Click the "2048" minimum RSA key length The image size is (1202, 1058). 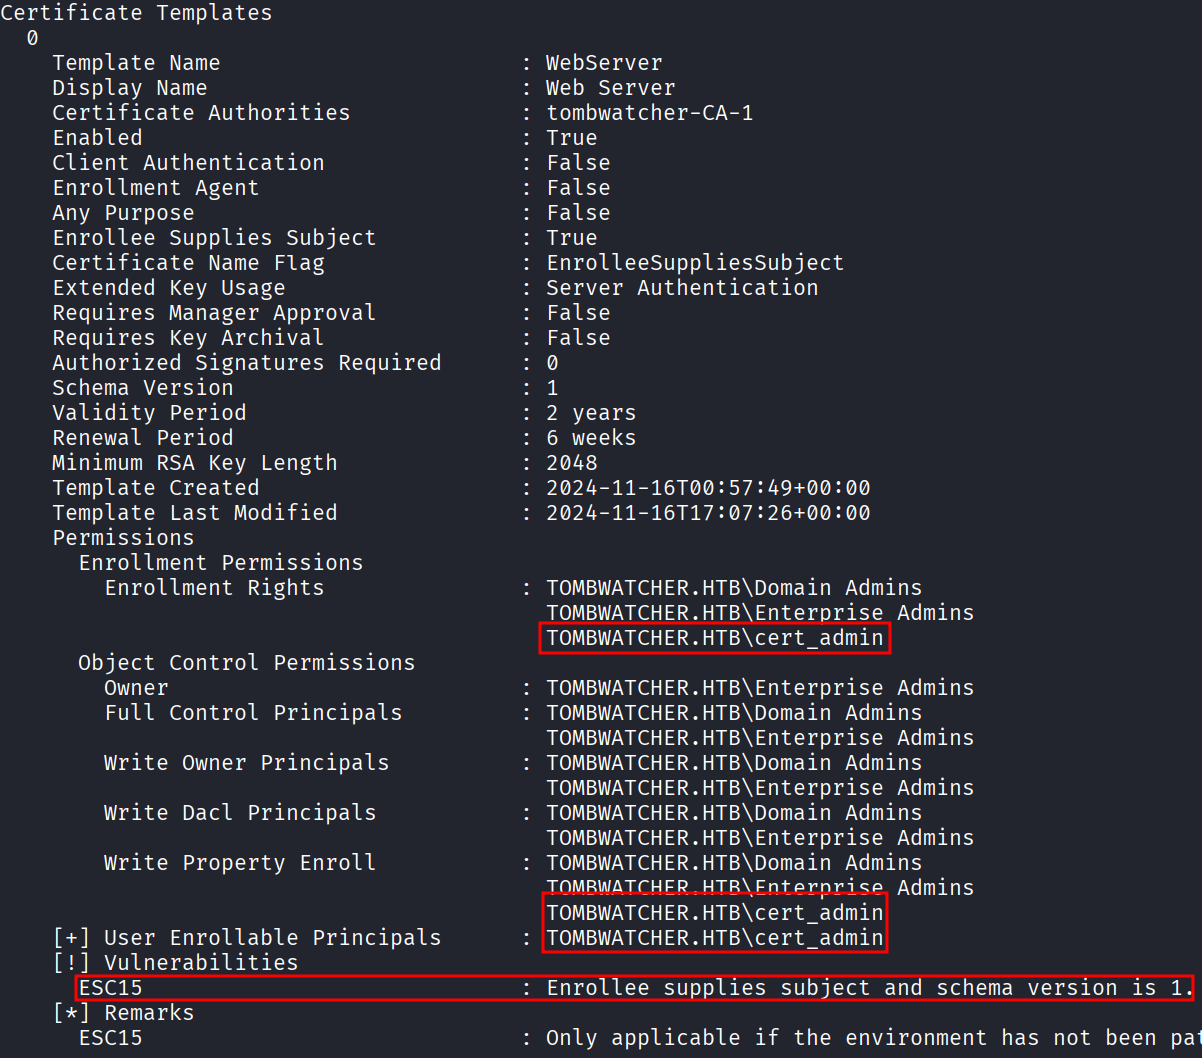571,463
